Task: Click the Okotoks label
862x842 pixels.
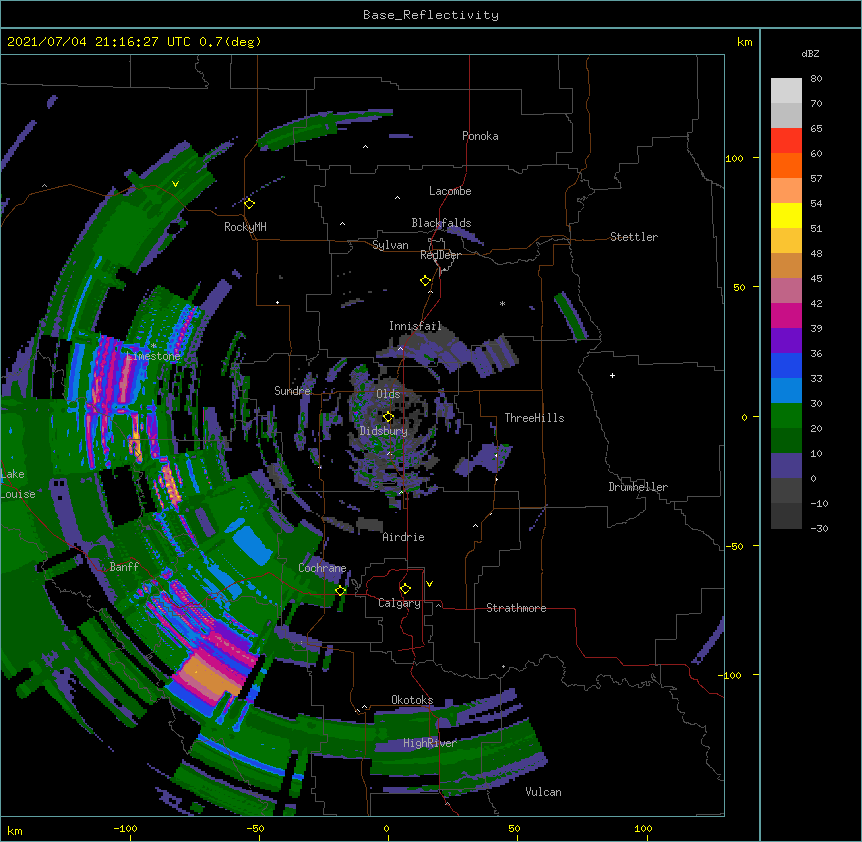Action: click(x=412, y=700)
